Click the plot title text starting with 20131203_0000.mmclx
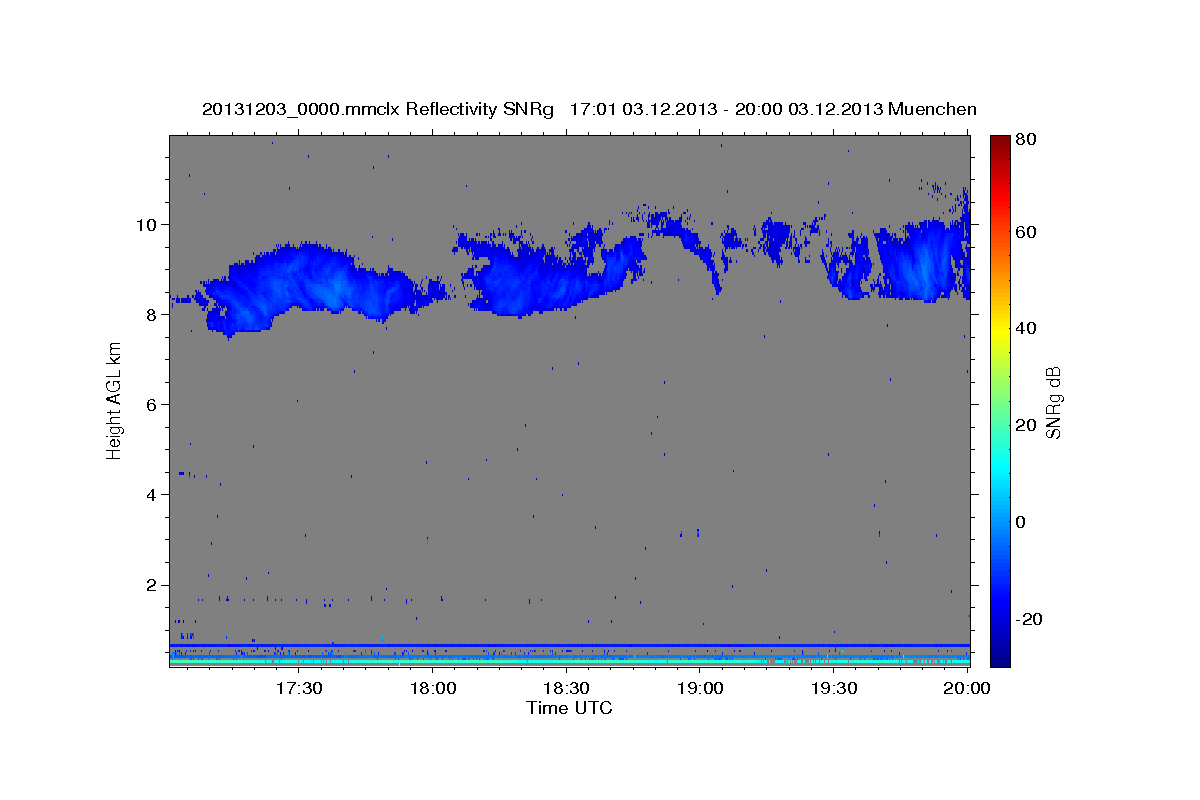 (589, 109)
